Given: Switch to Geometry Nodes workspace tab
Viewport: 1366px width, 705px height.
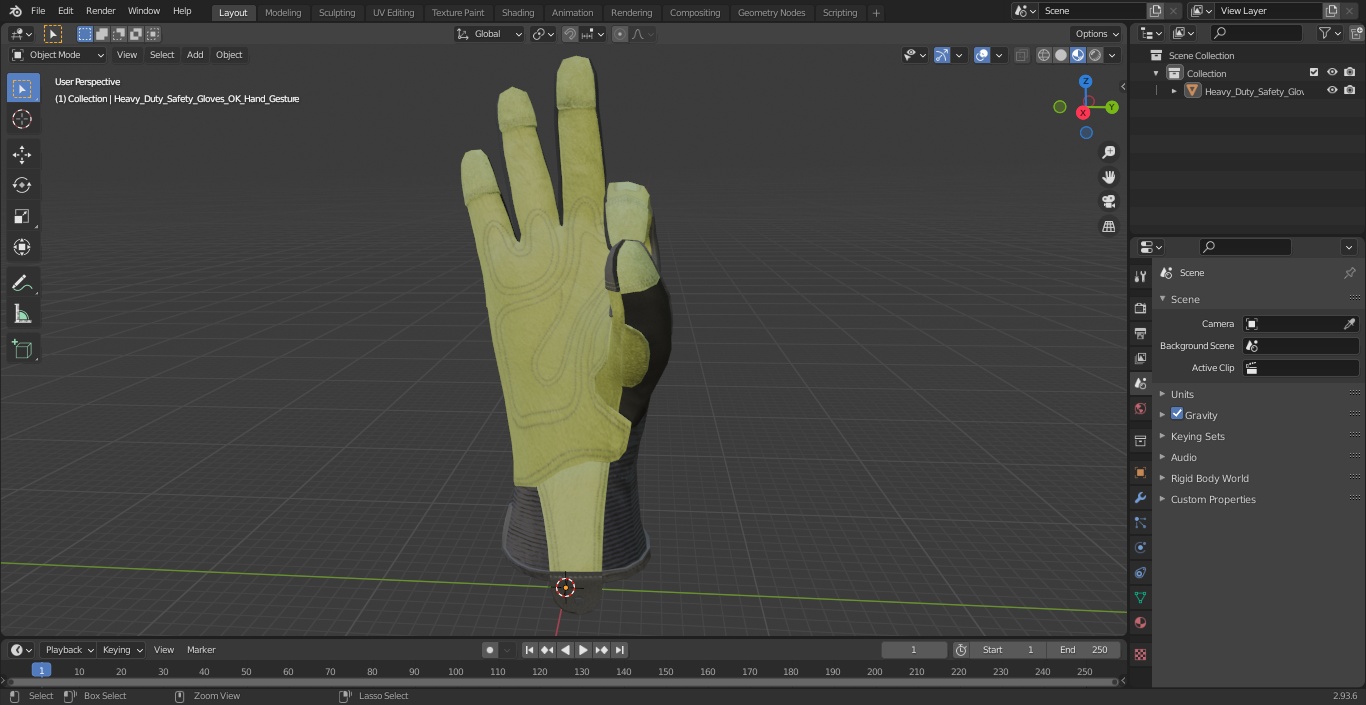Looking at the screenshot, I should click(x=771, y=13).
